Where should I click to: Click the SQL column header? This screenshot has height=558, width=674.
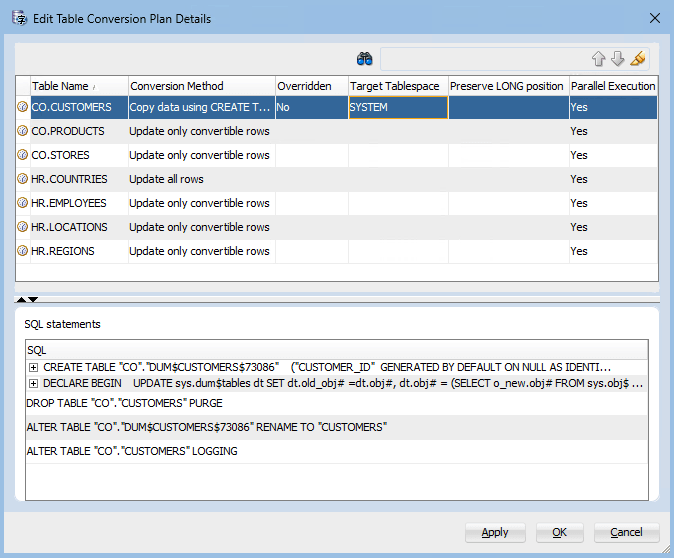click(x=337, y=350)
